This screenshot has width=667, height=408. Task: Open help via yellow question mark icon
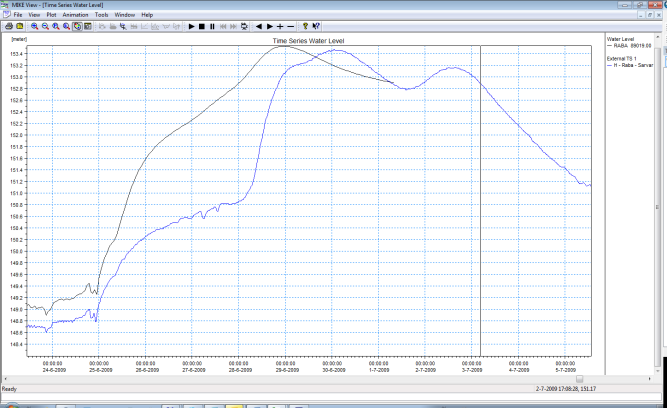[305, 26]
